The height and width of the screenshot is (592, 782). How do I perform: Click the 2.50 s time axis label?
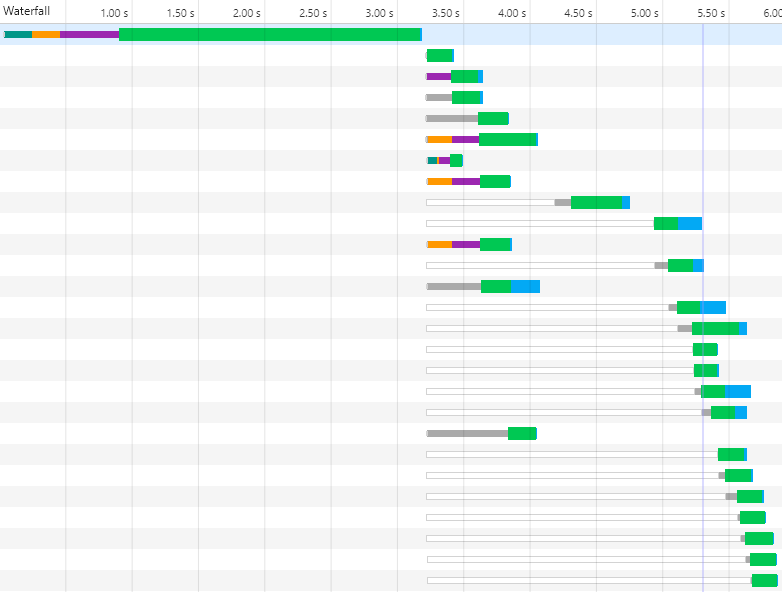pyautogui.click(x=312, y=13)
